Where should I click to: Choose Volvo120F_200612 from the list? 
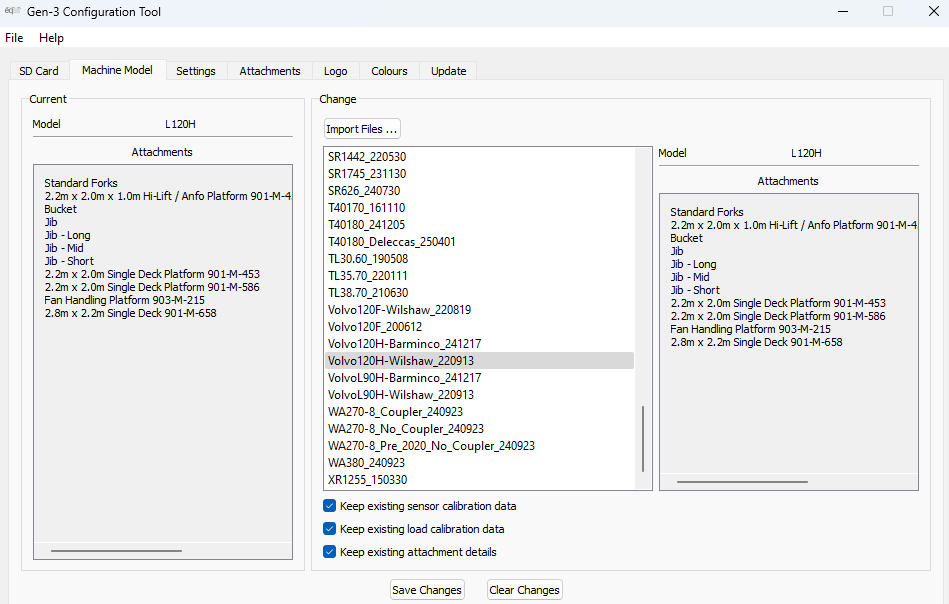click(x=479, y=326)
